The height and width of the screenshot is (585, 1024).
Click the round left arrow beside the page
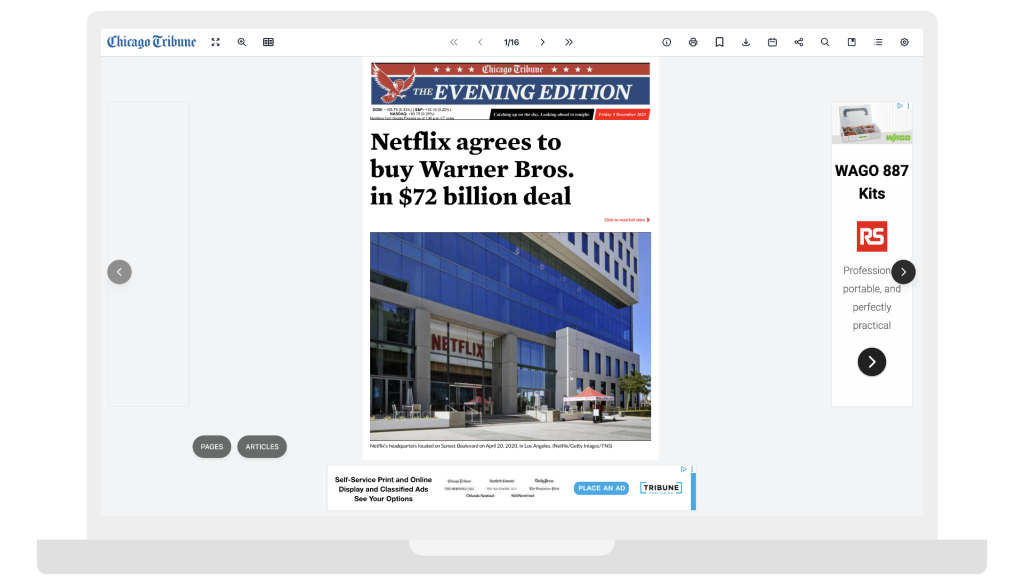coord(120,272)
